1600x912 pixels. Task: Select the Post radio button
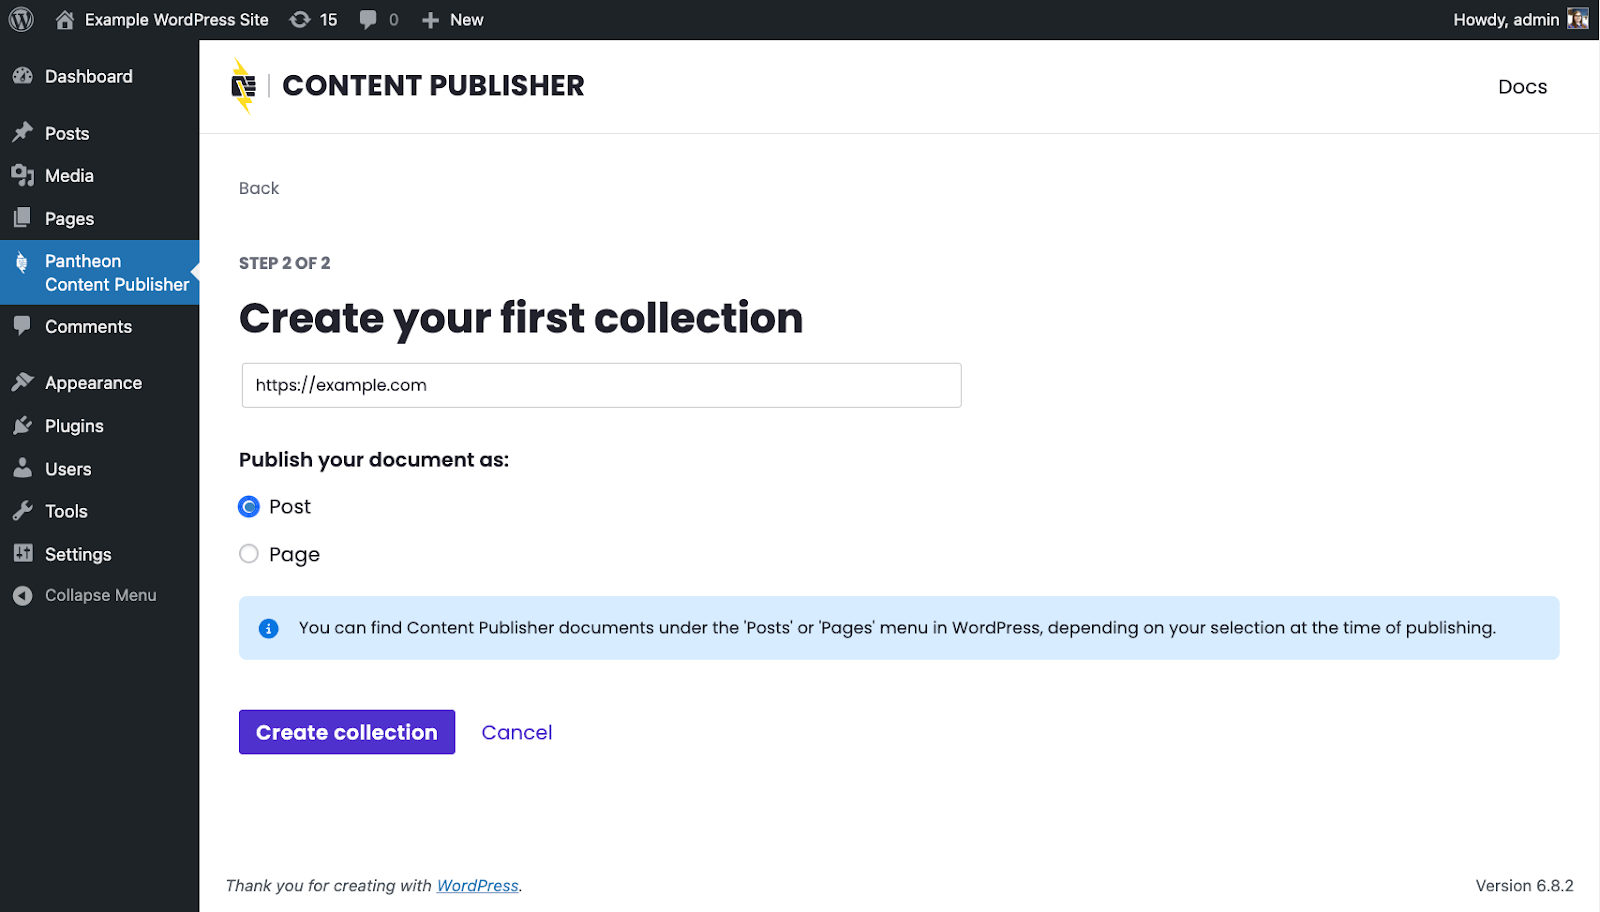coord(249,507)
